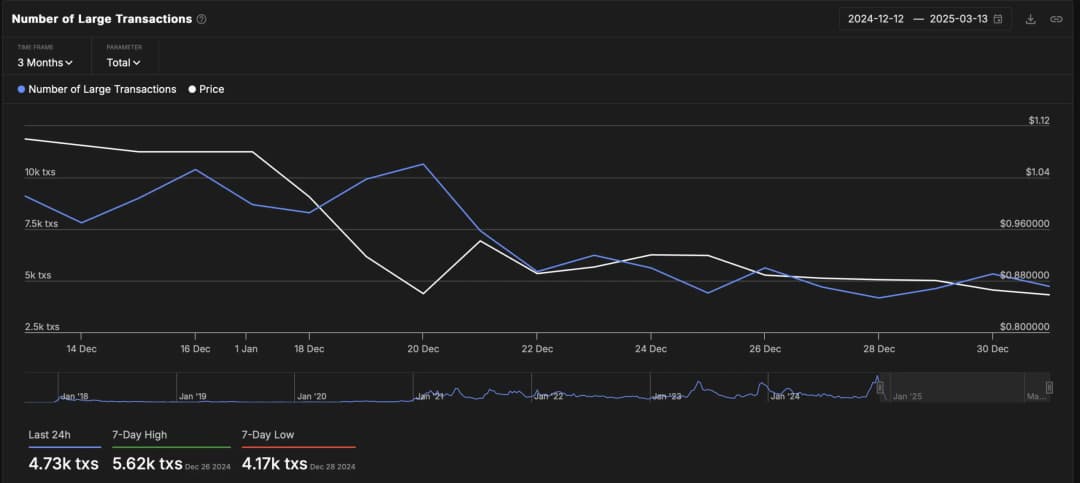Toggle the Price series in legend
This screenshot has width=1080, height=483.
[x=211, y=89]
